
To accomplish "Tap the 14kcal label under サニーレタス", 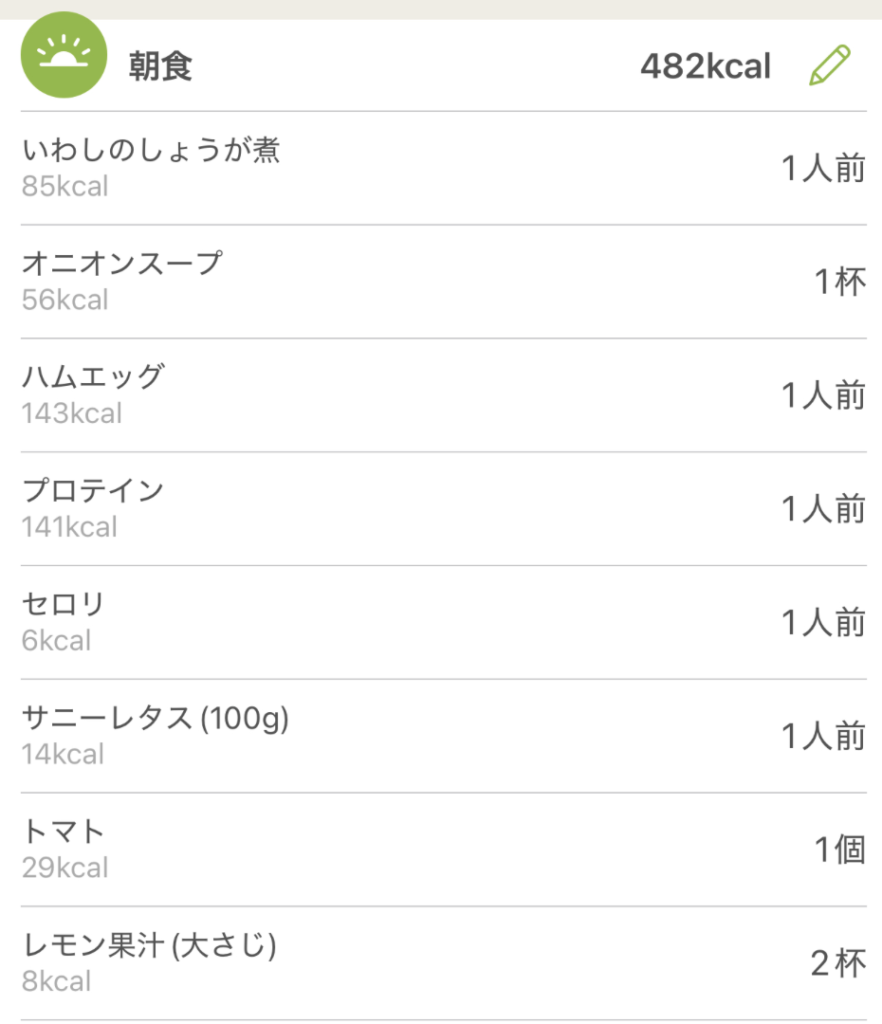I will point(63,754).
